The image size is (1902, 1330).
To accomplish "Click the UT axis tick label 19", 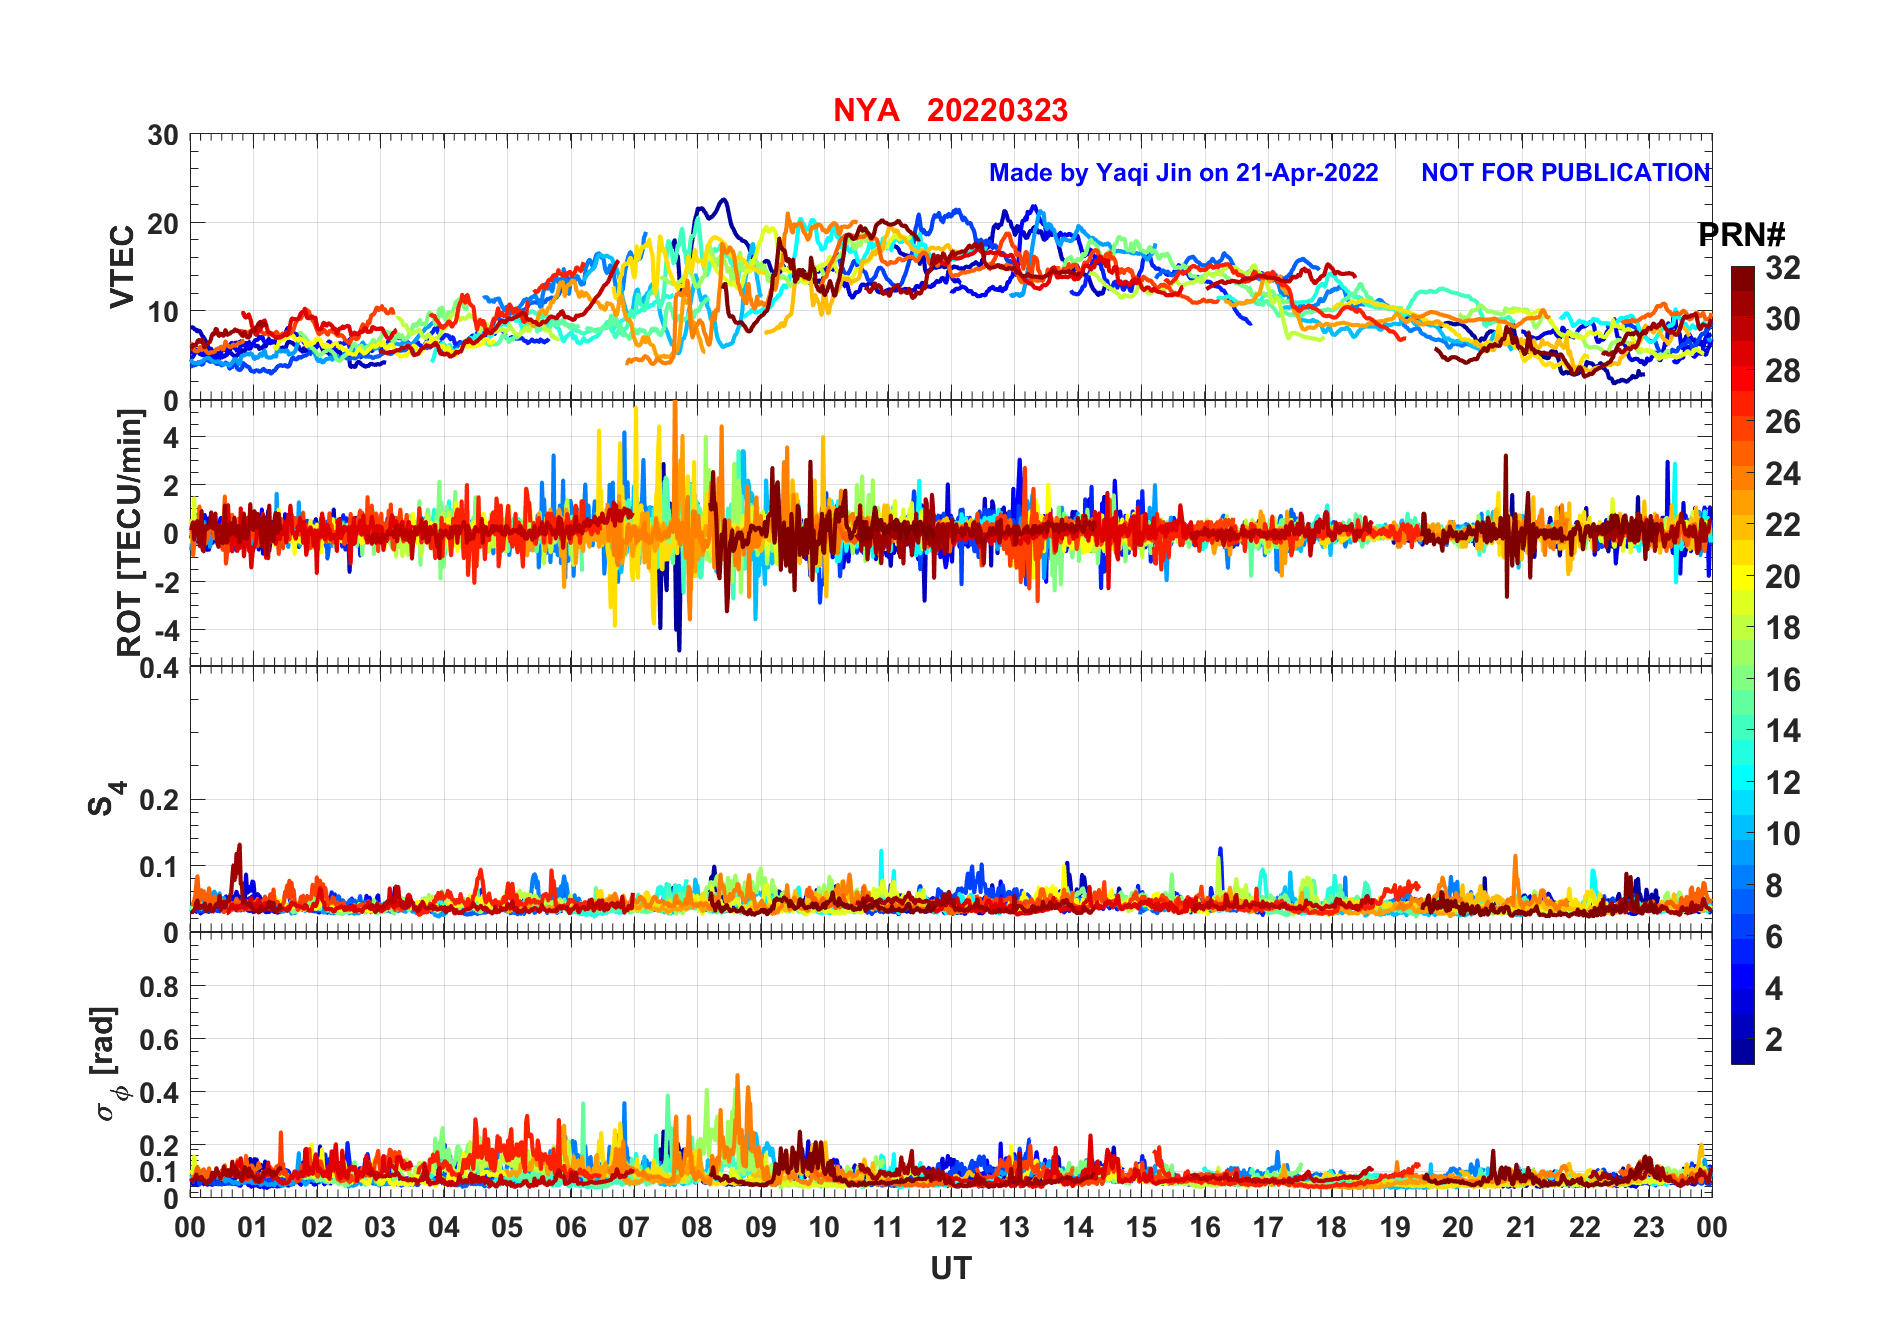I will click(1395, 1228).
